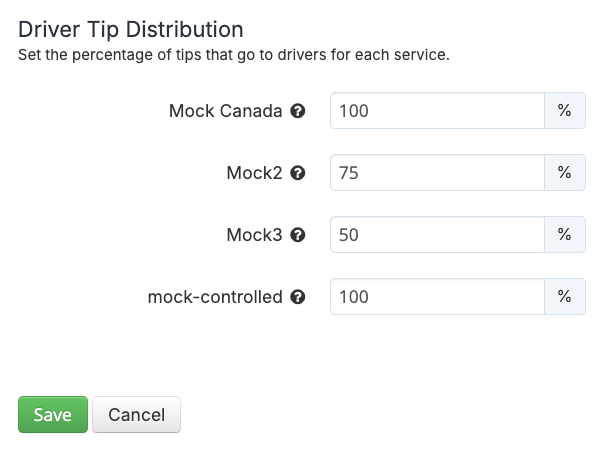
Task: Click the mock-controlled label text
Action: pos(215,297)
